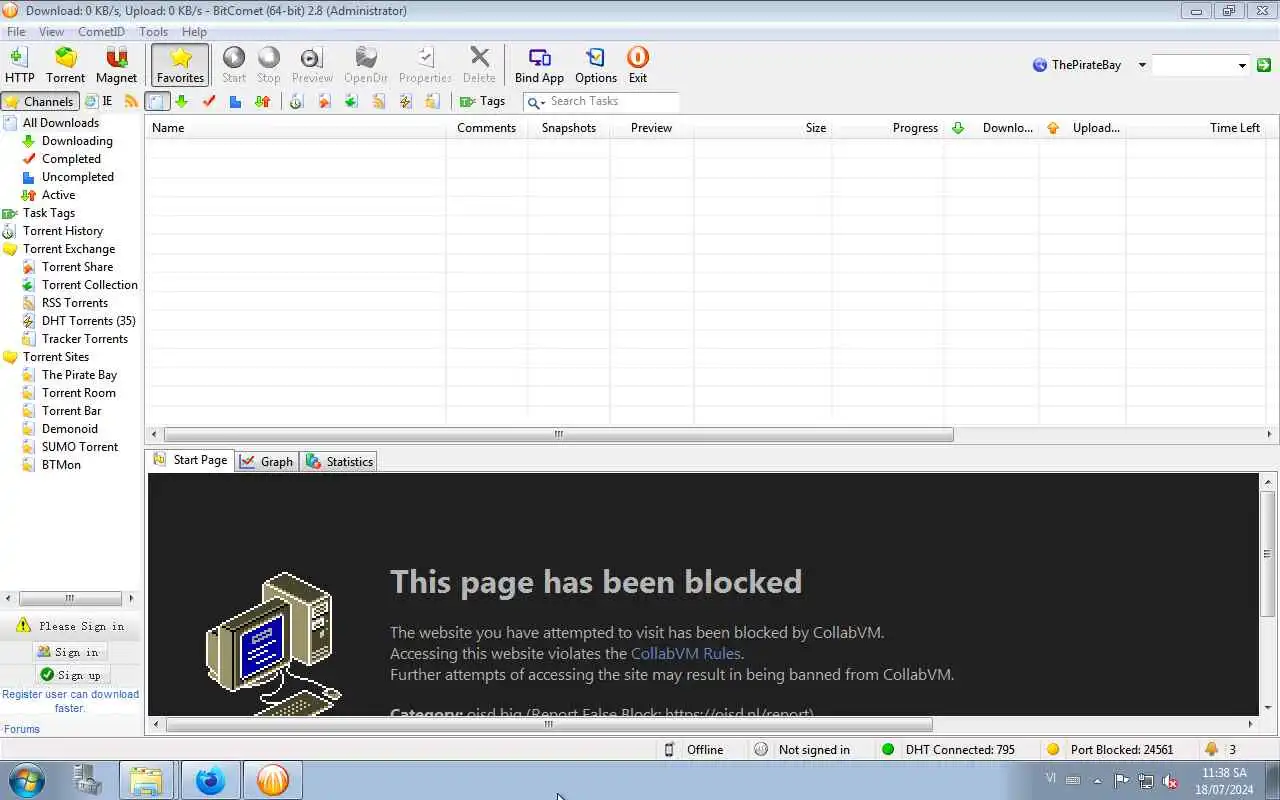The width and height of the screenshot is (1280, 800).
Task: Open the Help menu
Action: 194,32
